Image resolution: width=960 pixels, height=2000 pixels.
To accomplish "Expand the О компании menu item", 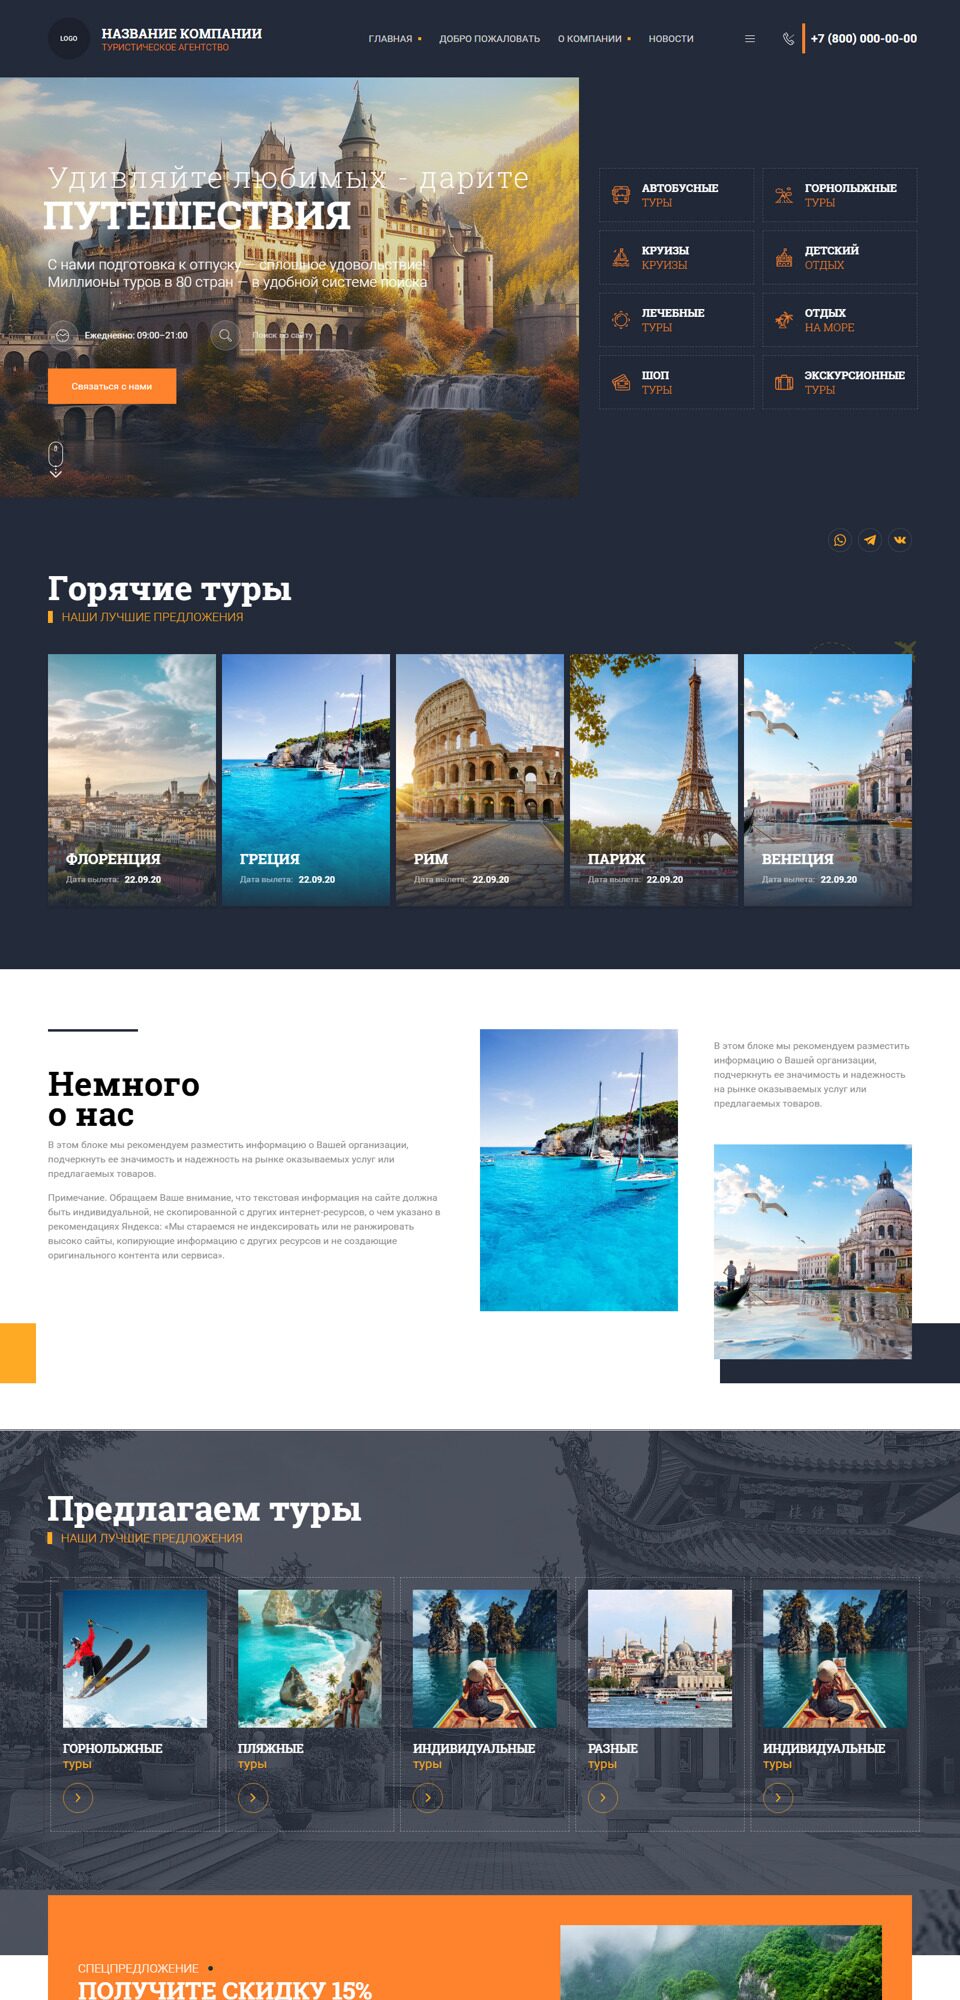I will [593, 39].
